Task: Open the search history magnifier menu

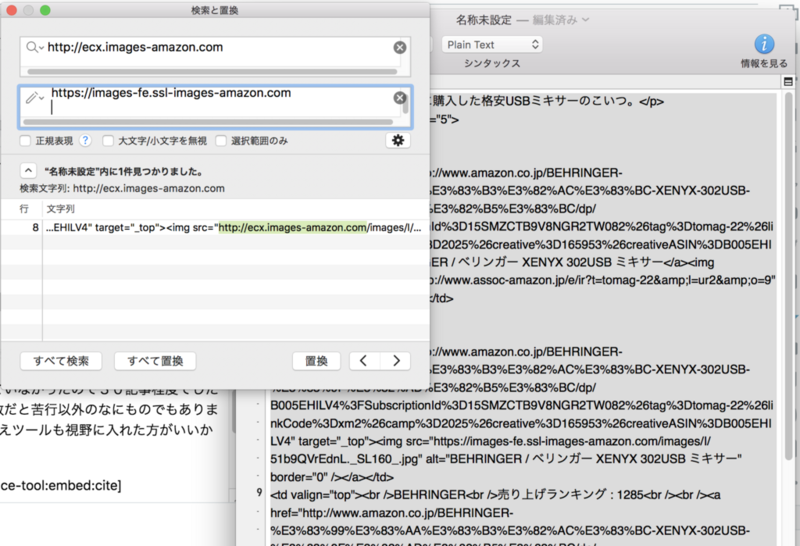Action: 34,47
